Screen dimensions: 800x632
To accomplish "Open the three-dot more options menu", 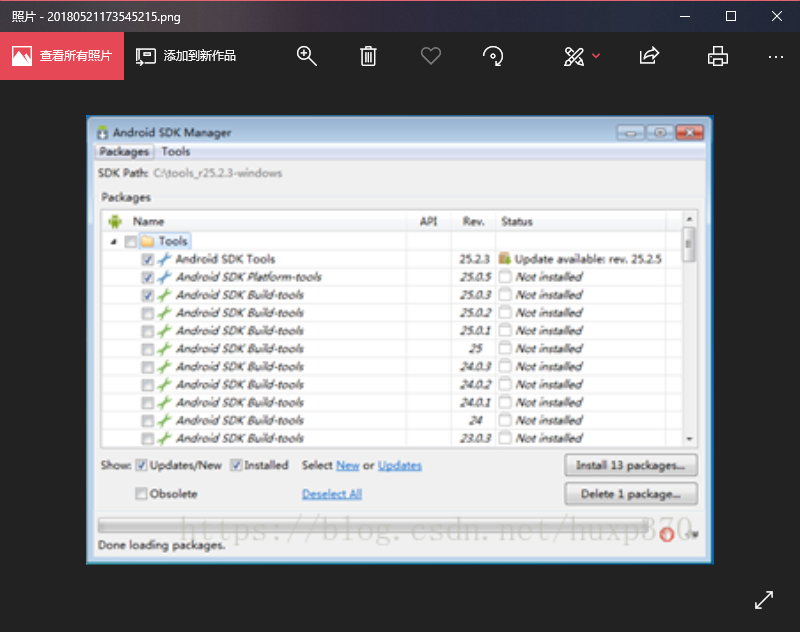I will point(776,57).
